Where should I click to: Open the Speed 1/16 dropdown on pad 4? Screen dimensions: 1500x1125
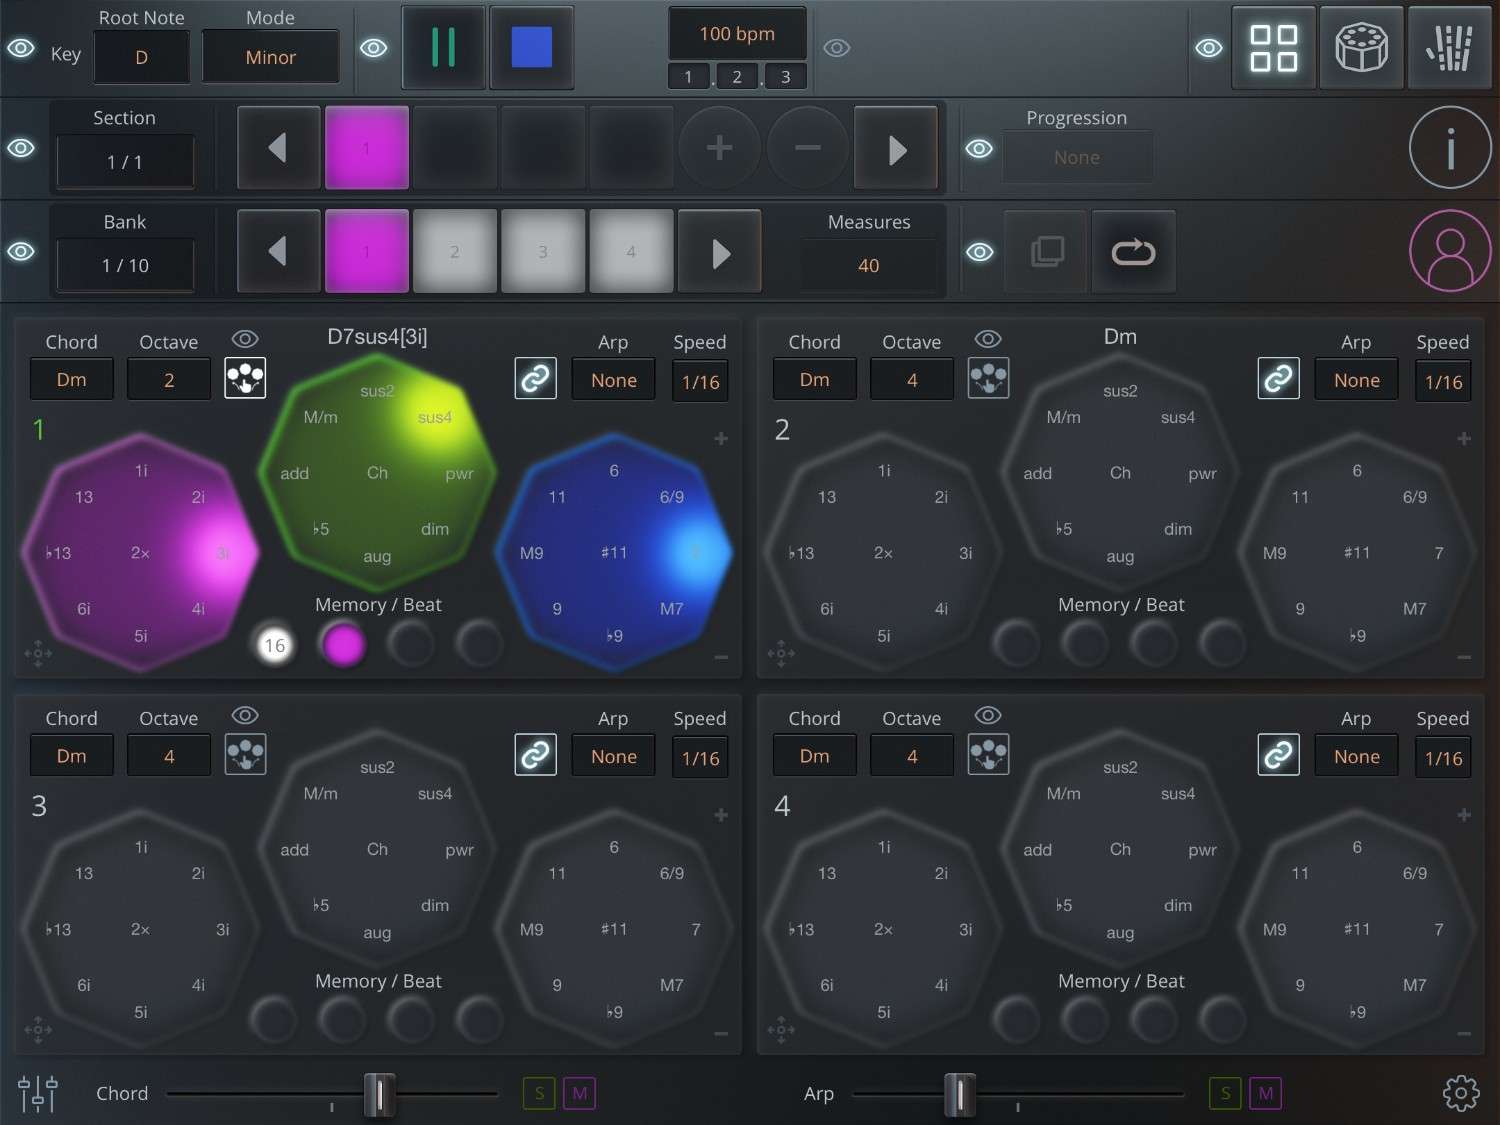pyautogui.click(x=1443, y=757)
